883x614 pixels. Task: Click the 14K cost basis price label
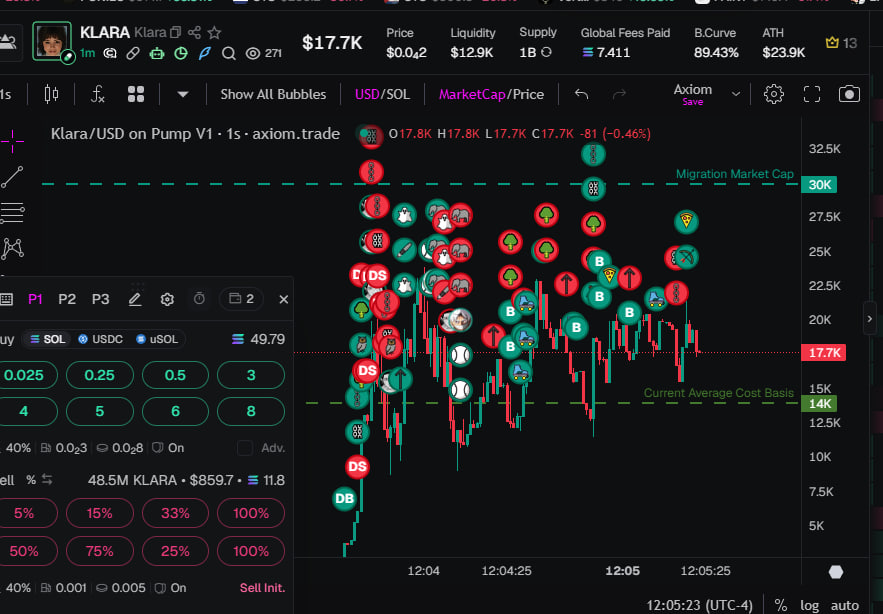point(819,403)
